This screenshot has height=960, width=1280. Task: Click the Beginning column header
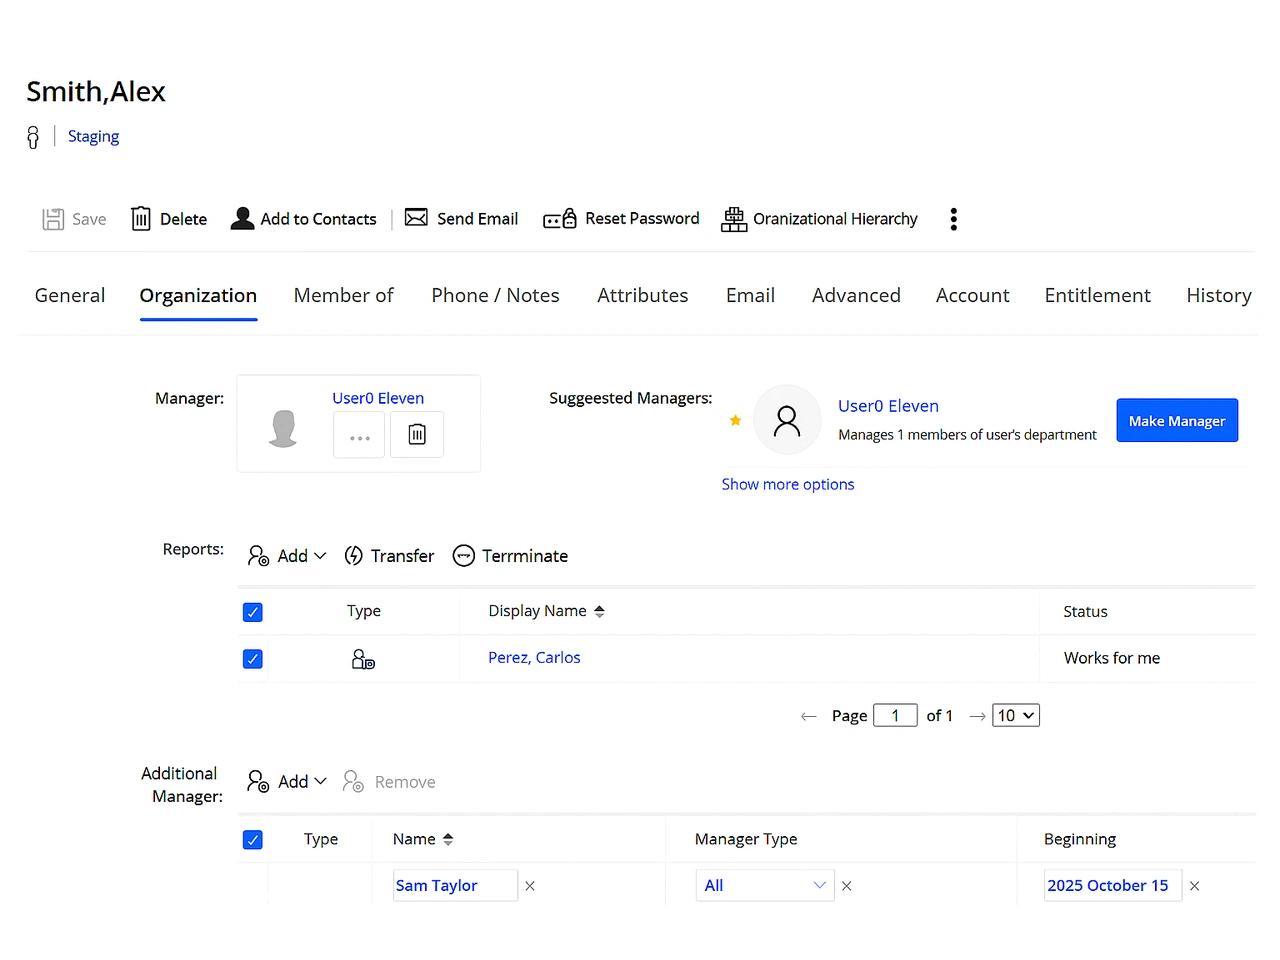pyautogui.click(x=1080, y=839)
